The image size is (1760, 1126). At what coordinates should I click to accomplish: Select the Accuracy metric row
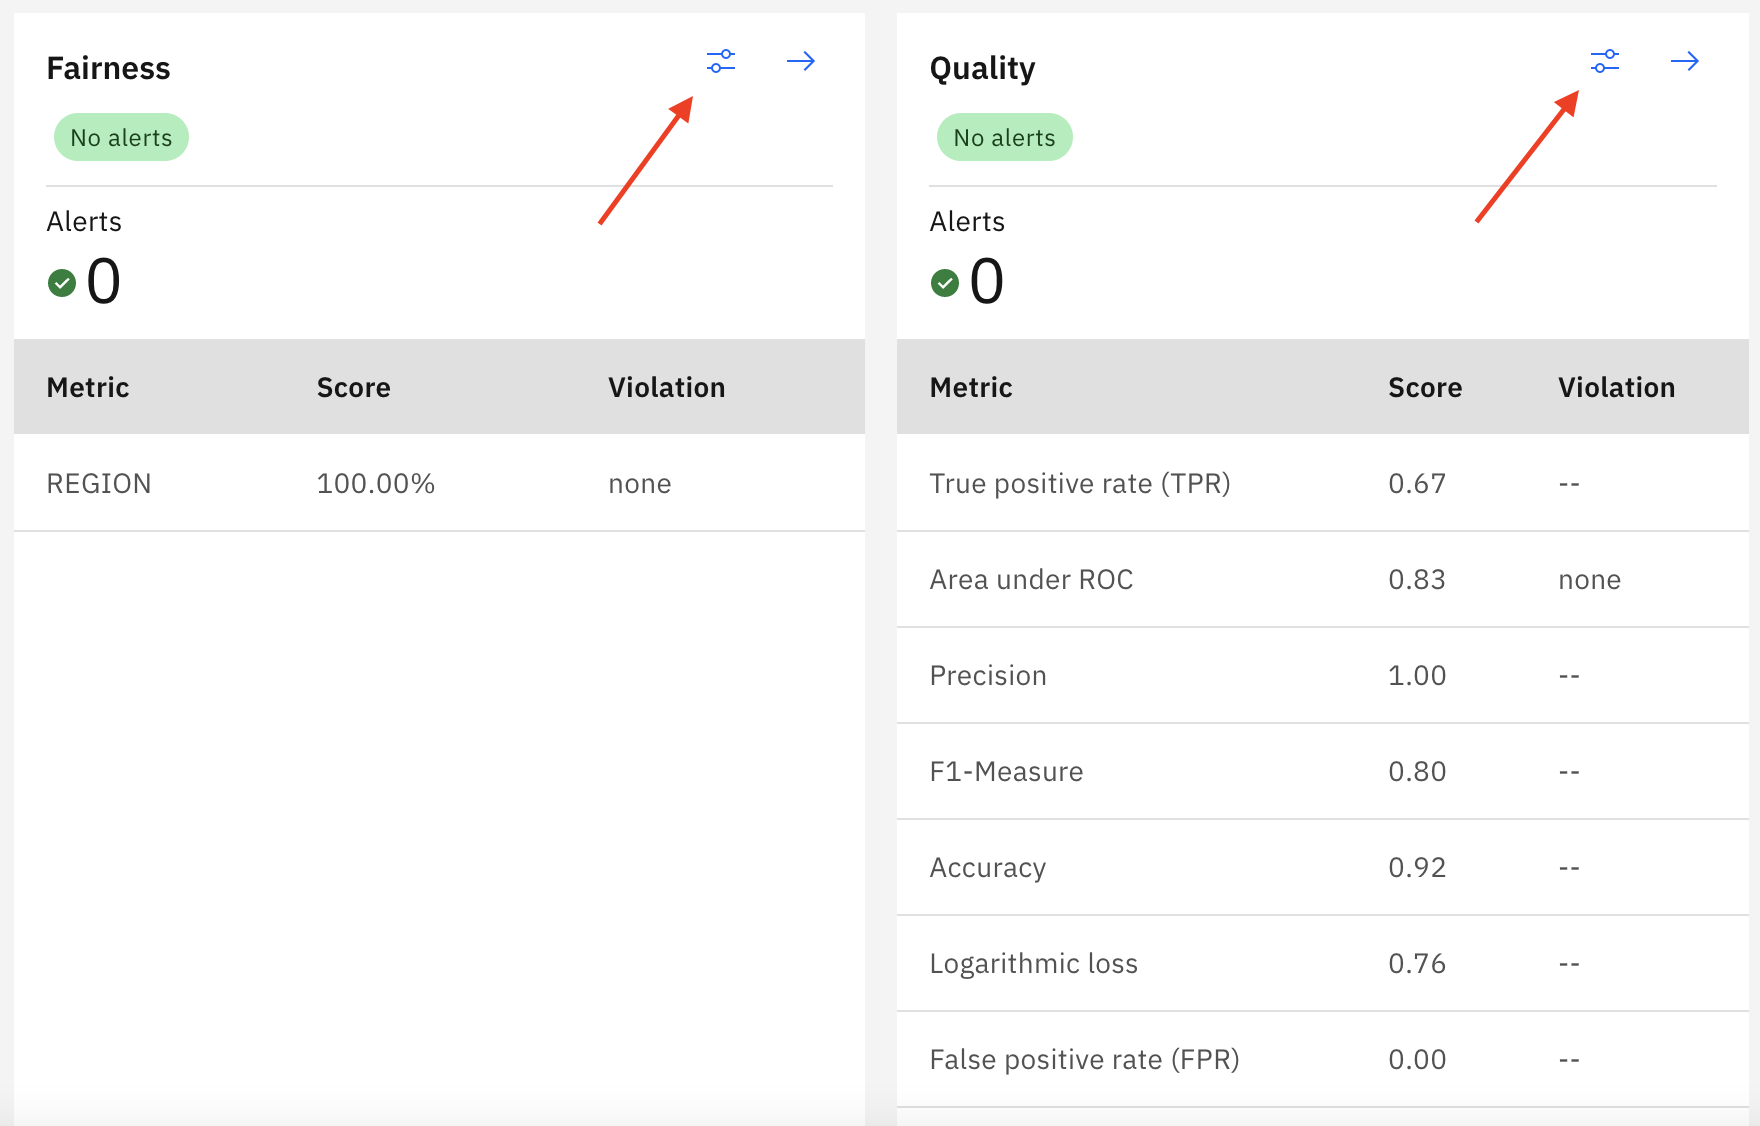[x=1323, y=867]
